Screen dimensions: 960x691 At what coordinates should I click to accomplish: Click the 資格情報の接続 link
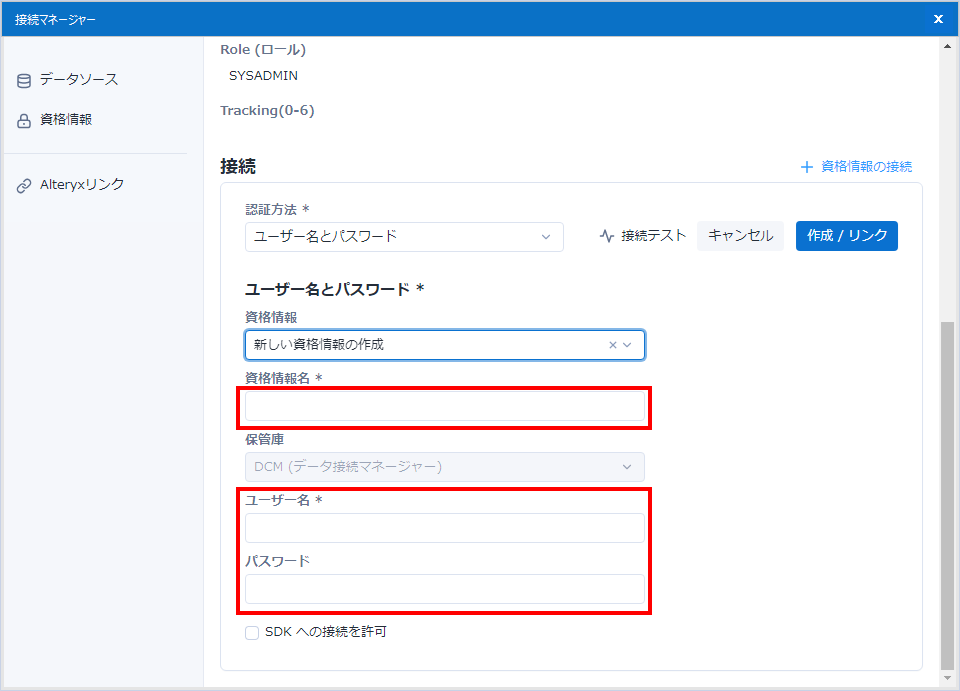[x=866, y=167]
